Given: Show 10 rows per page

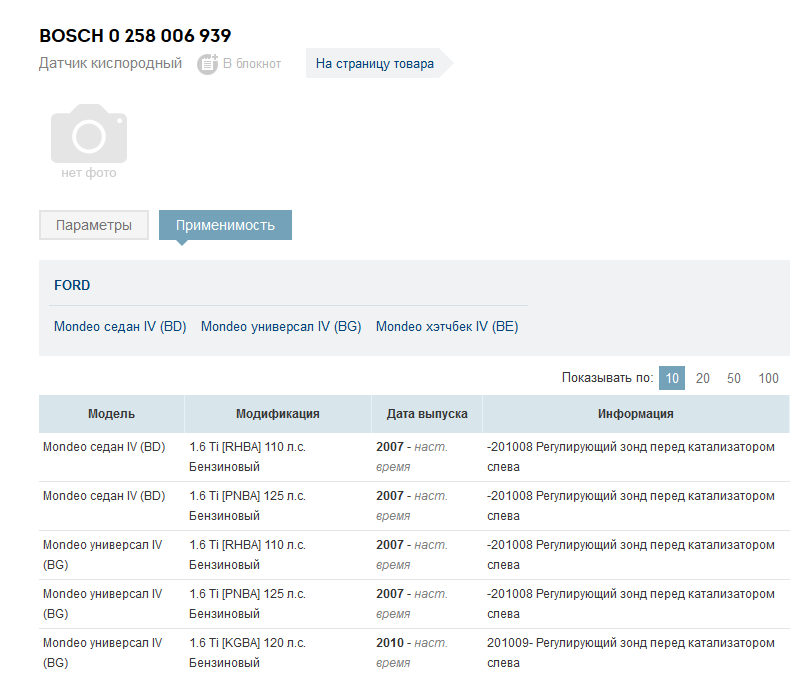Looking at the screenshot, I should point(672,378).
